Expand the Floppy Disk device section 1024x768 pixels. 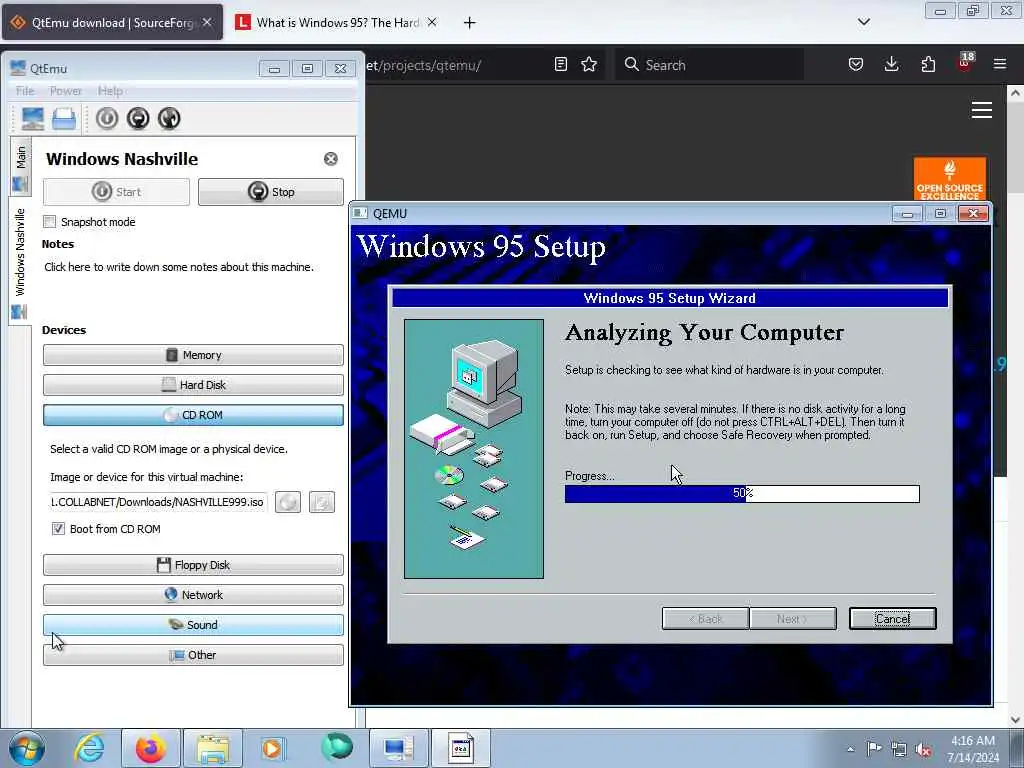click(193, 565)
